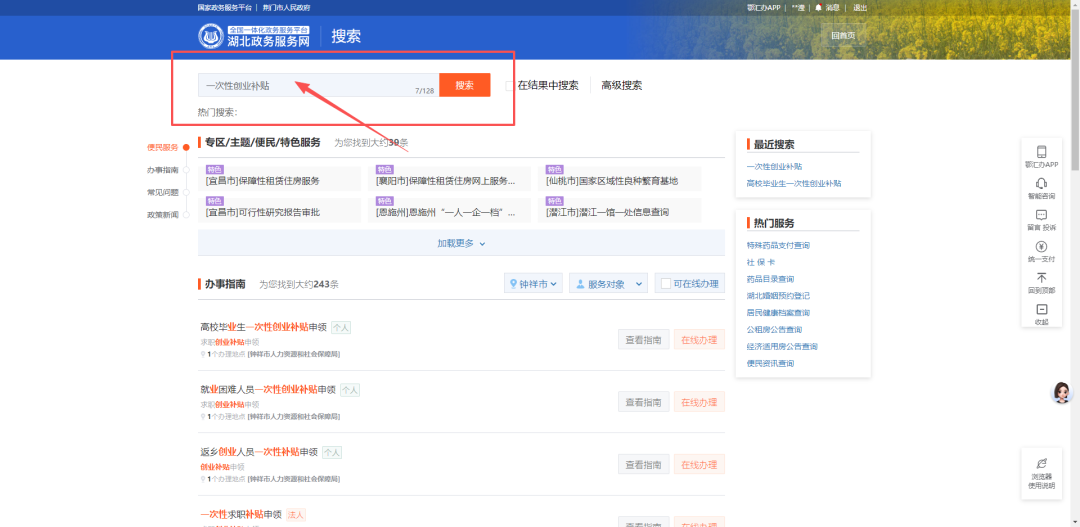Select the 便民服务 timeline dot
The height and width of the screenshot is (527, 1080).
186,147
